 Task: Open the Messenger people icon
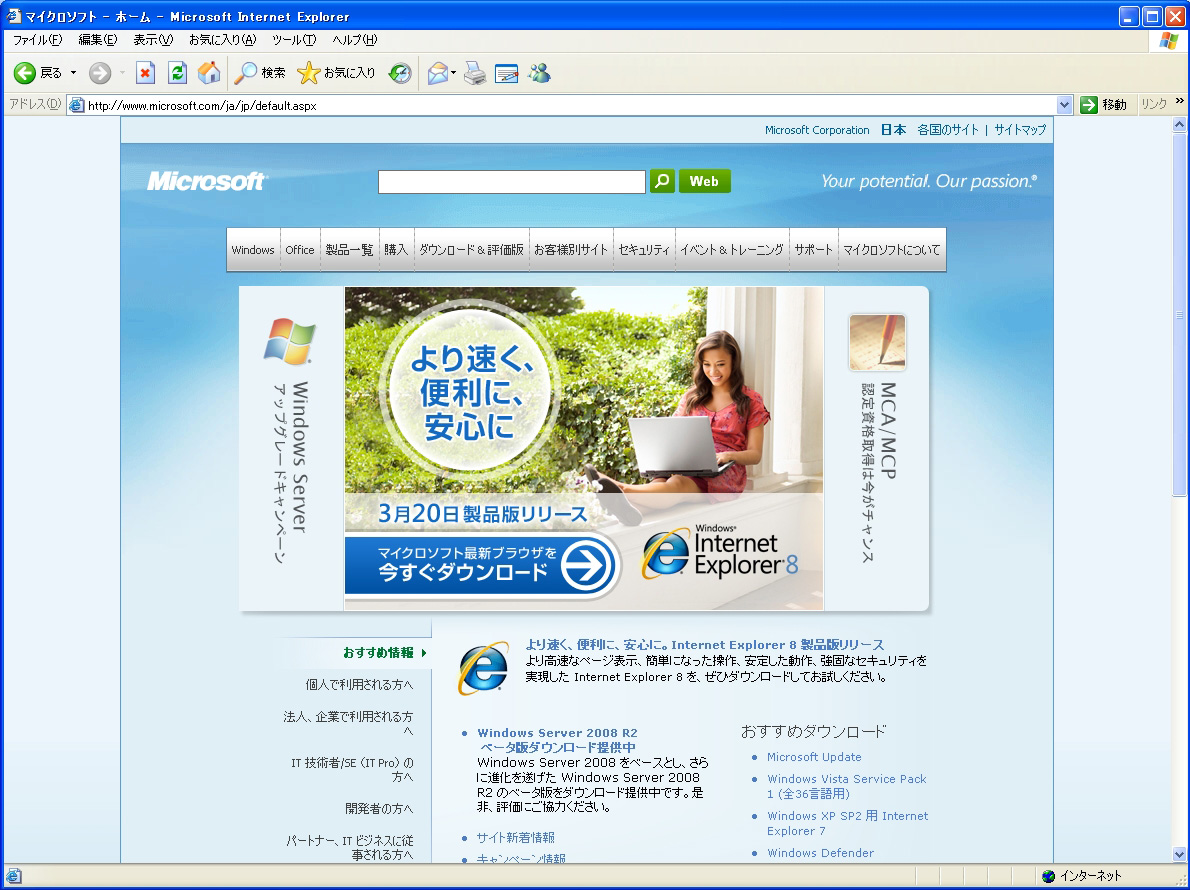539,73
